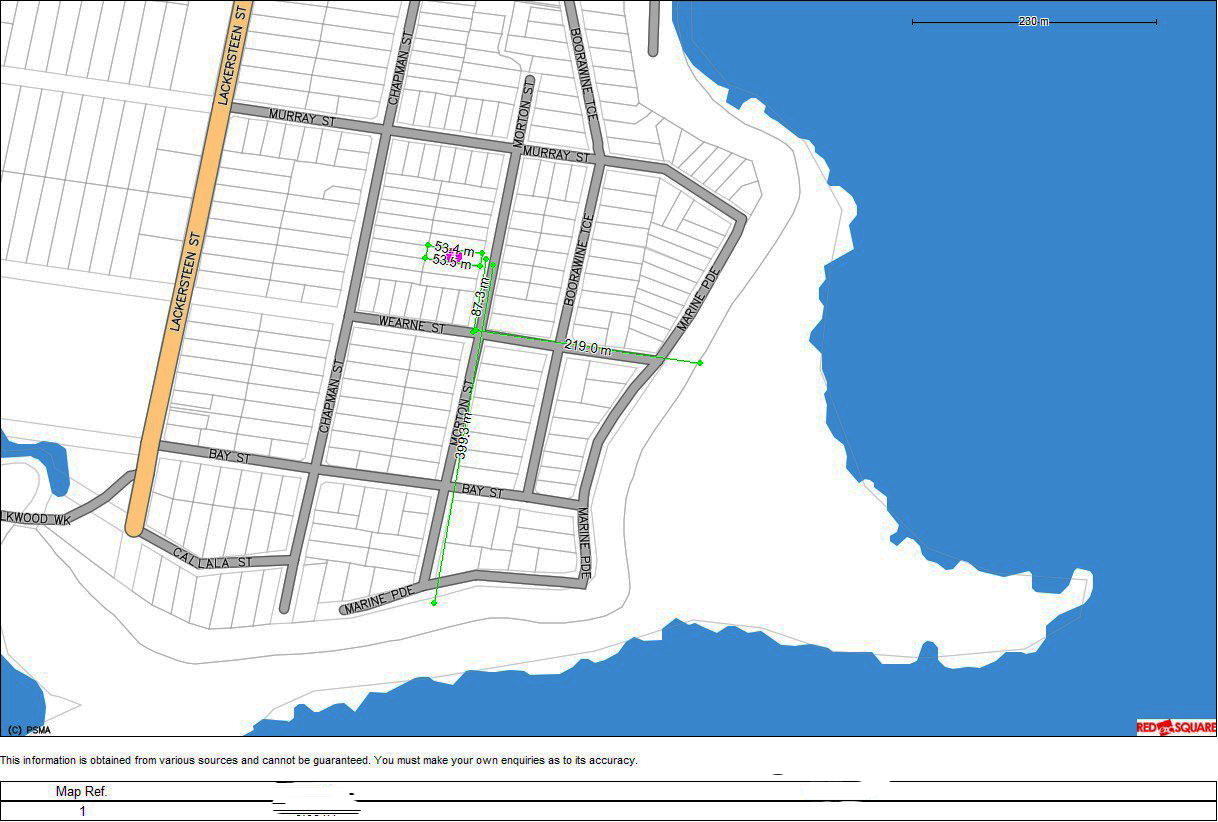Screen dimensions: 1218x822
Task: Click the (C) PSMA copyright mark
Action: click(x=31, y=730)
